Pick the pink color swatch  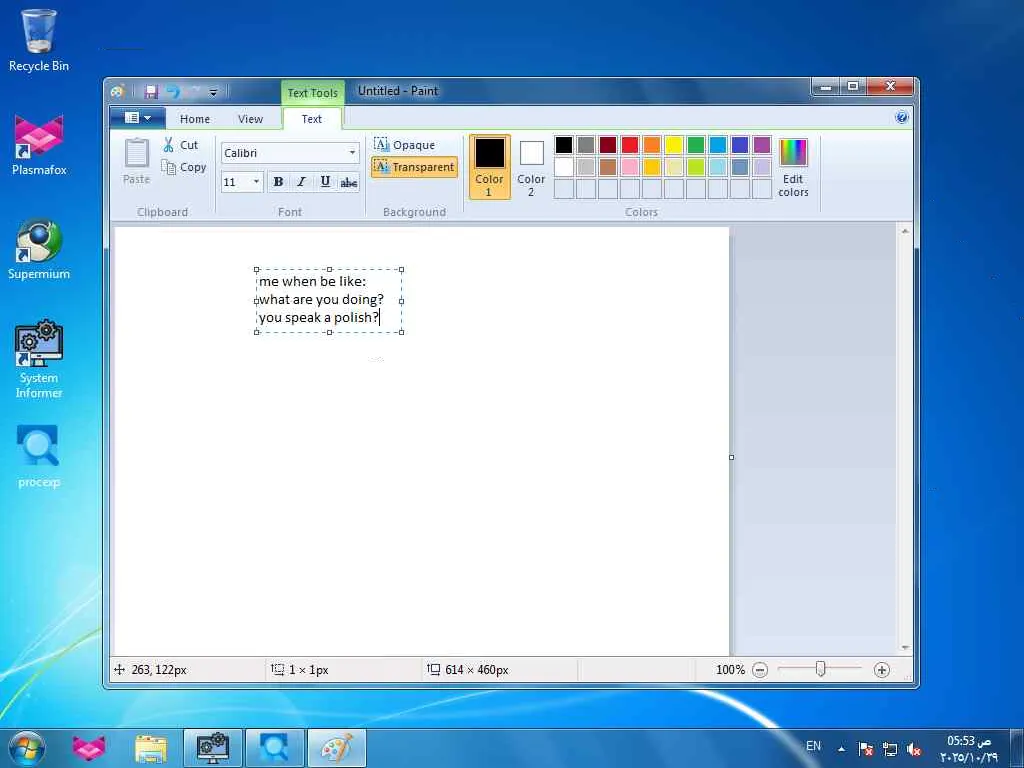tap(630, 167)
